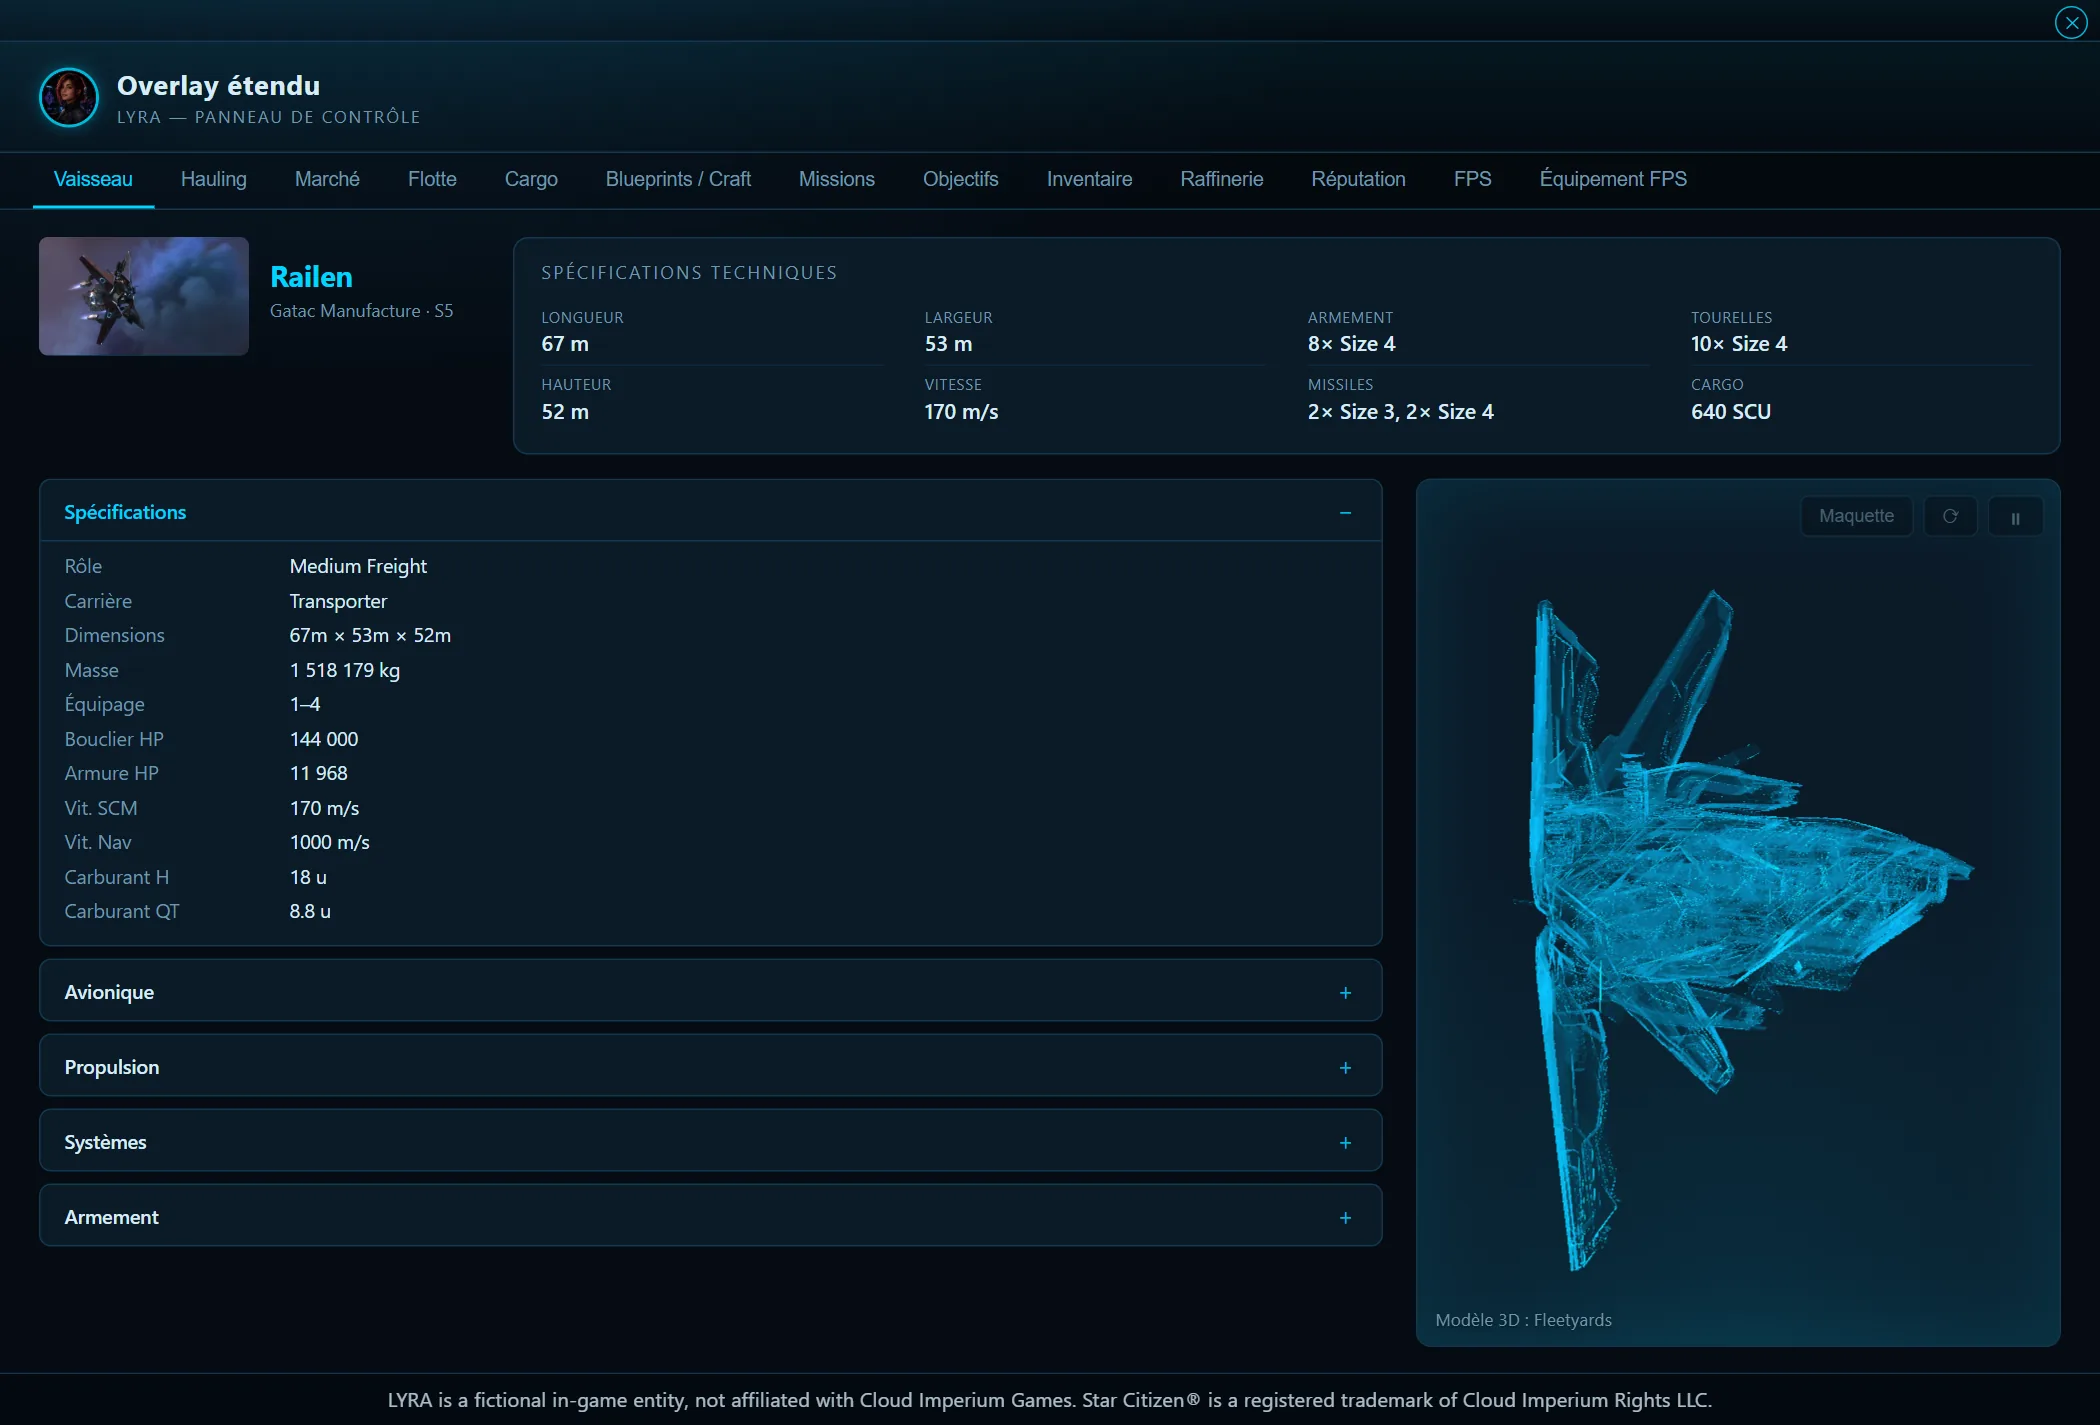This screenshot has width=2100, height=1425.
Task: Switch to the Hauling tab
Action: coord(213,179)
